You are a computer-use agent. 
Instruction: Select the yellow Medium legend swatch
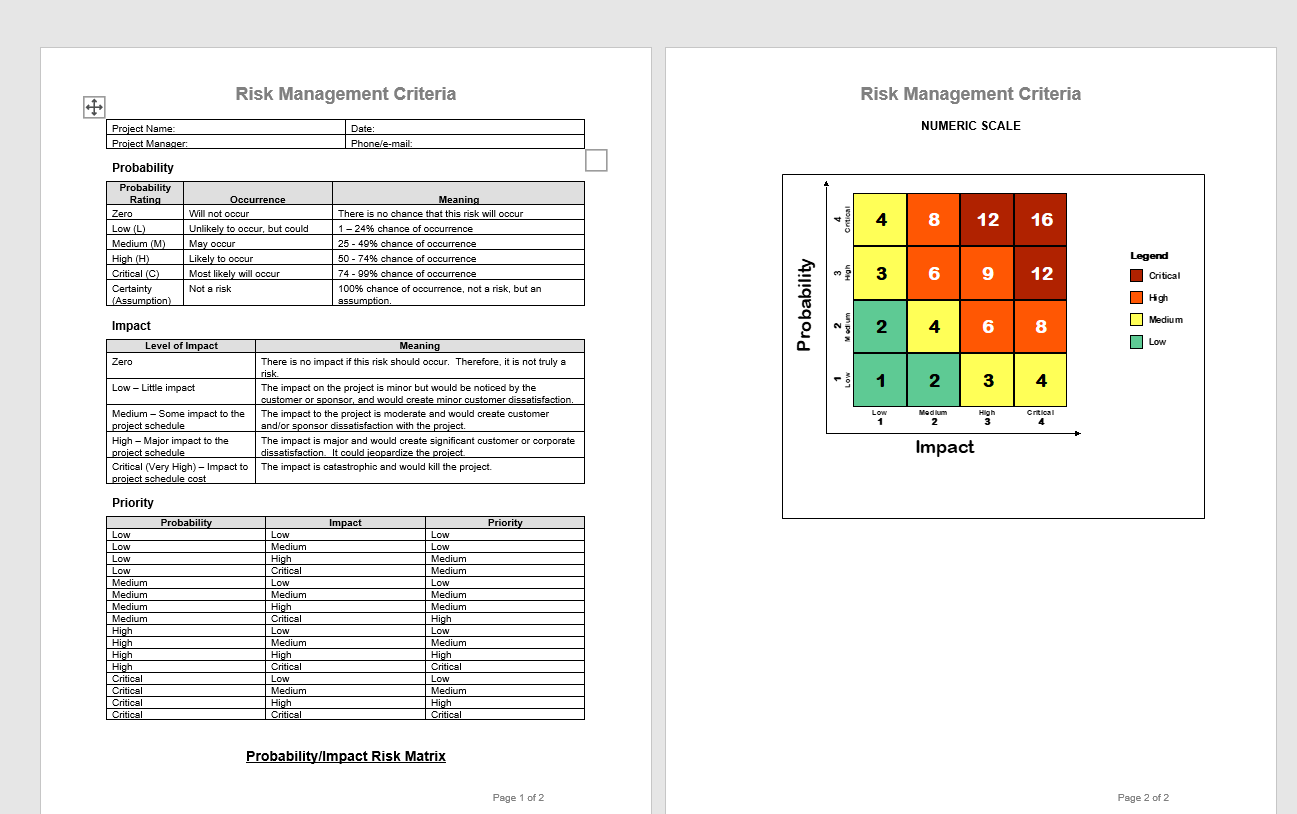(1135, 319)
